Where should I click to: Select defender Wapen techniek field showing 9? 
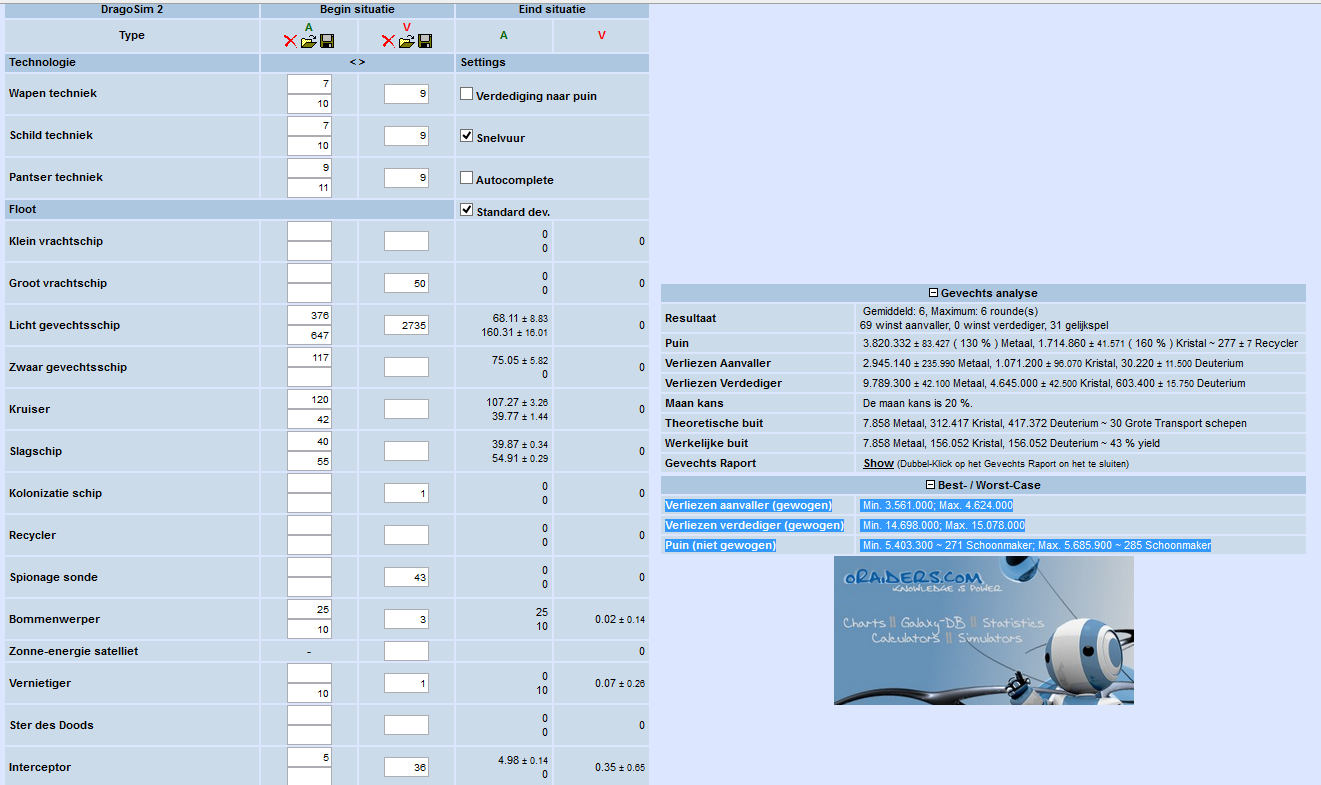[406, 93]
